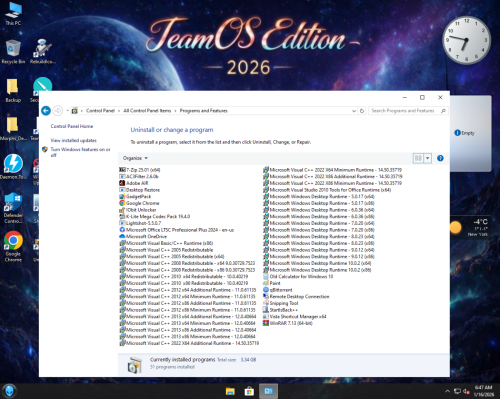Open recent locations dropdown arrow
This screenshot has width=500, height=399.
click(x=67, y=111)
